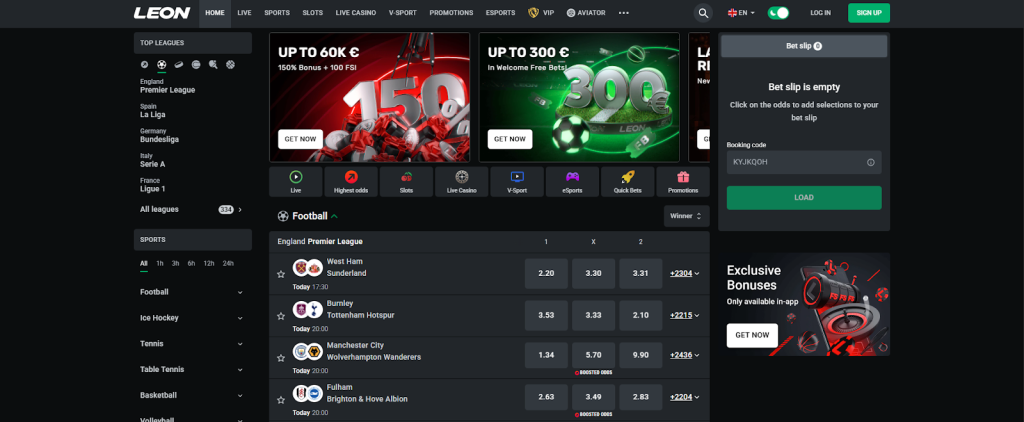1024x422 pixels.
Task: Open the Live quick tile
Action: pyautogui.click(x=296, y=182)
